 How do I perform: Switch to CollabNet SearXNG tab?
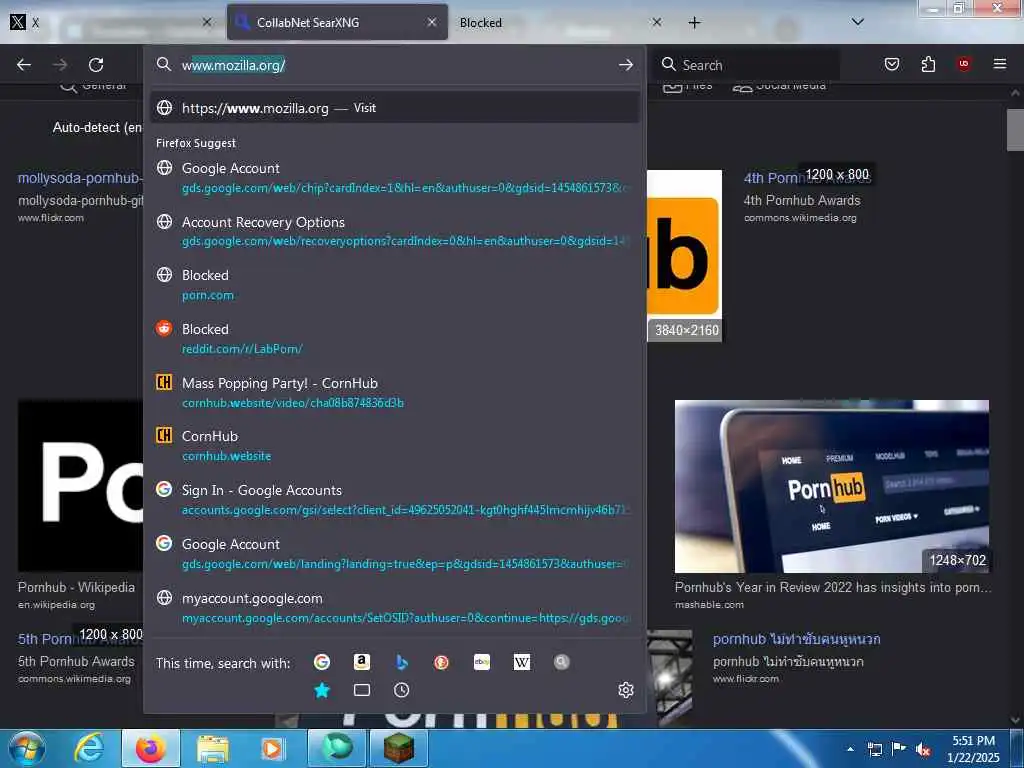click(x=337, y=22)
